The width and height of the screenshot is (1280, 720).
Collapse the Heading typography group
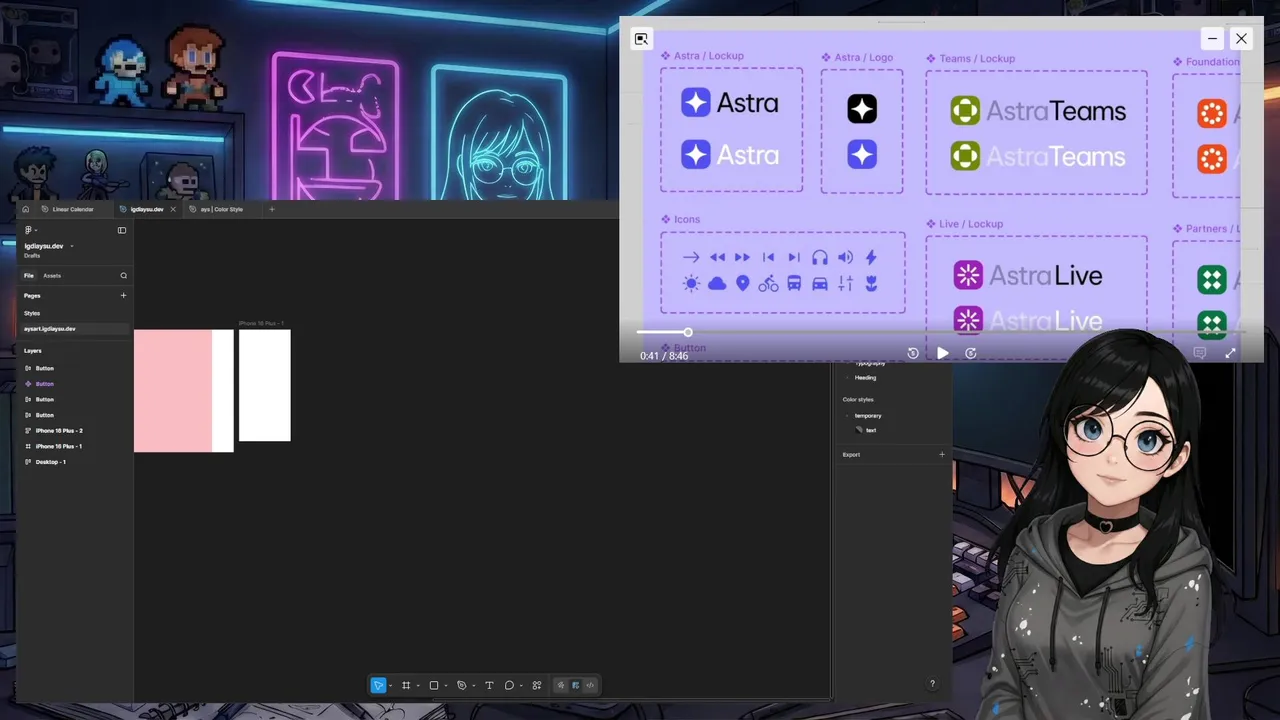(x=848, y=378)
